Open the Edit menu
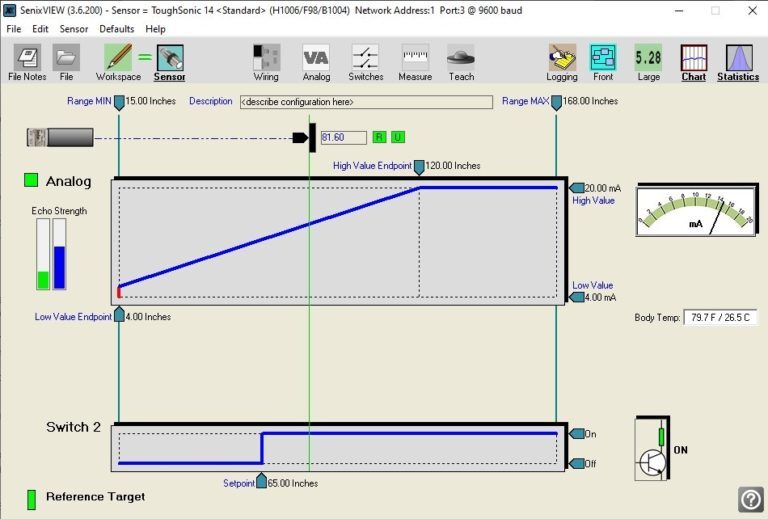The image size is (768, 519). point(40,29)
